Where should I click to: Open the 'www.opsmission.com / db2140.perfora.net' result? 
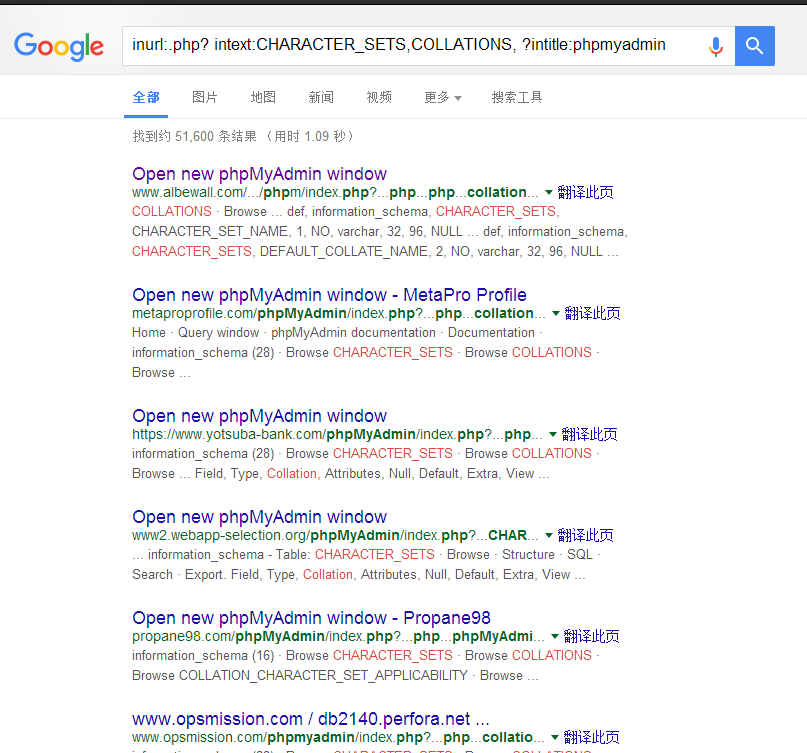point(310,719)
